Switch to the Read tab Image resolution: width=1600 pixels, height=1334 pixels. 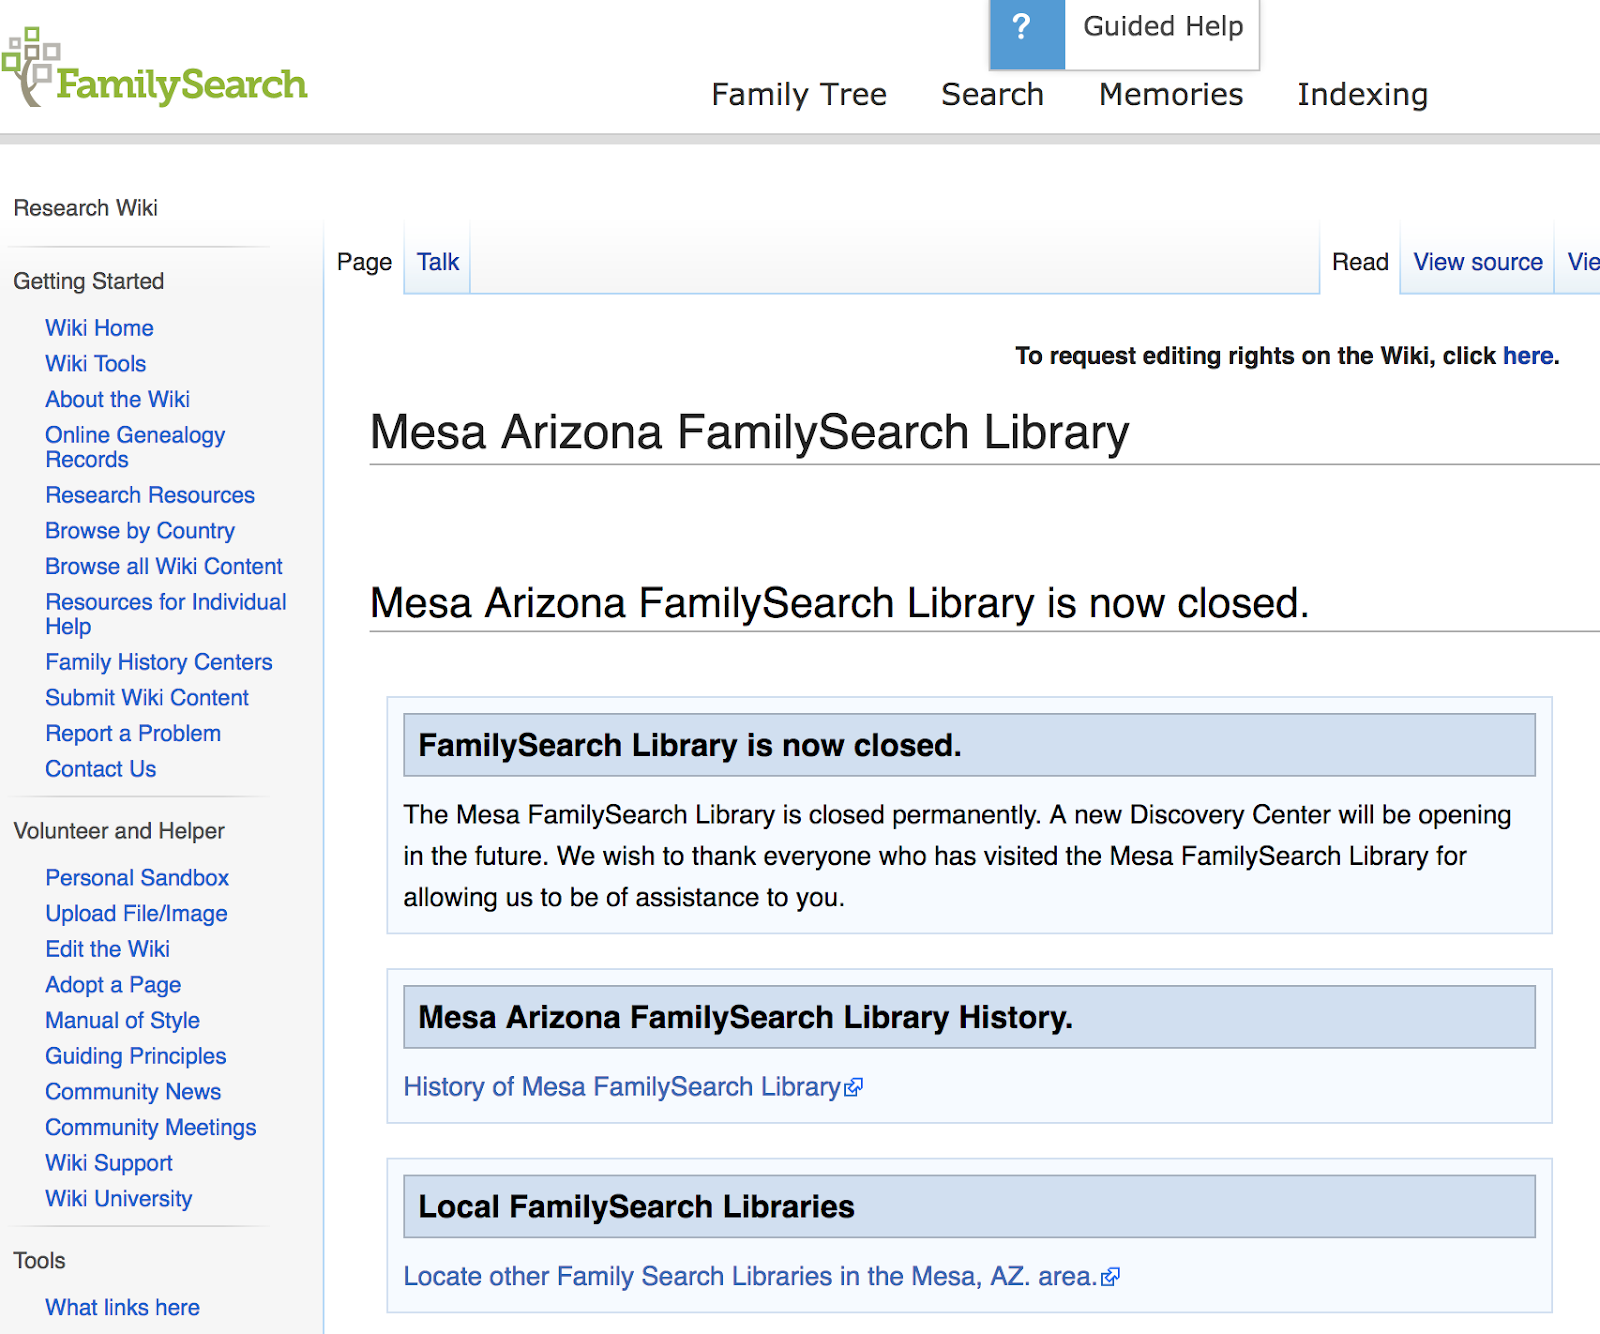[1359, 261]
